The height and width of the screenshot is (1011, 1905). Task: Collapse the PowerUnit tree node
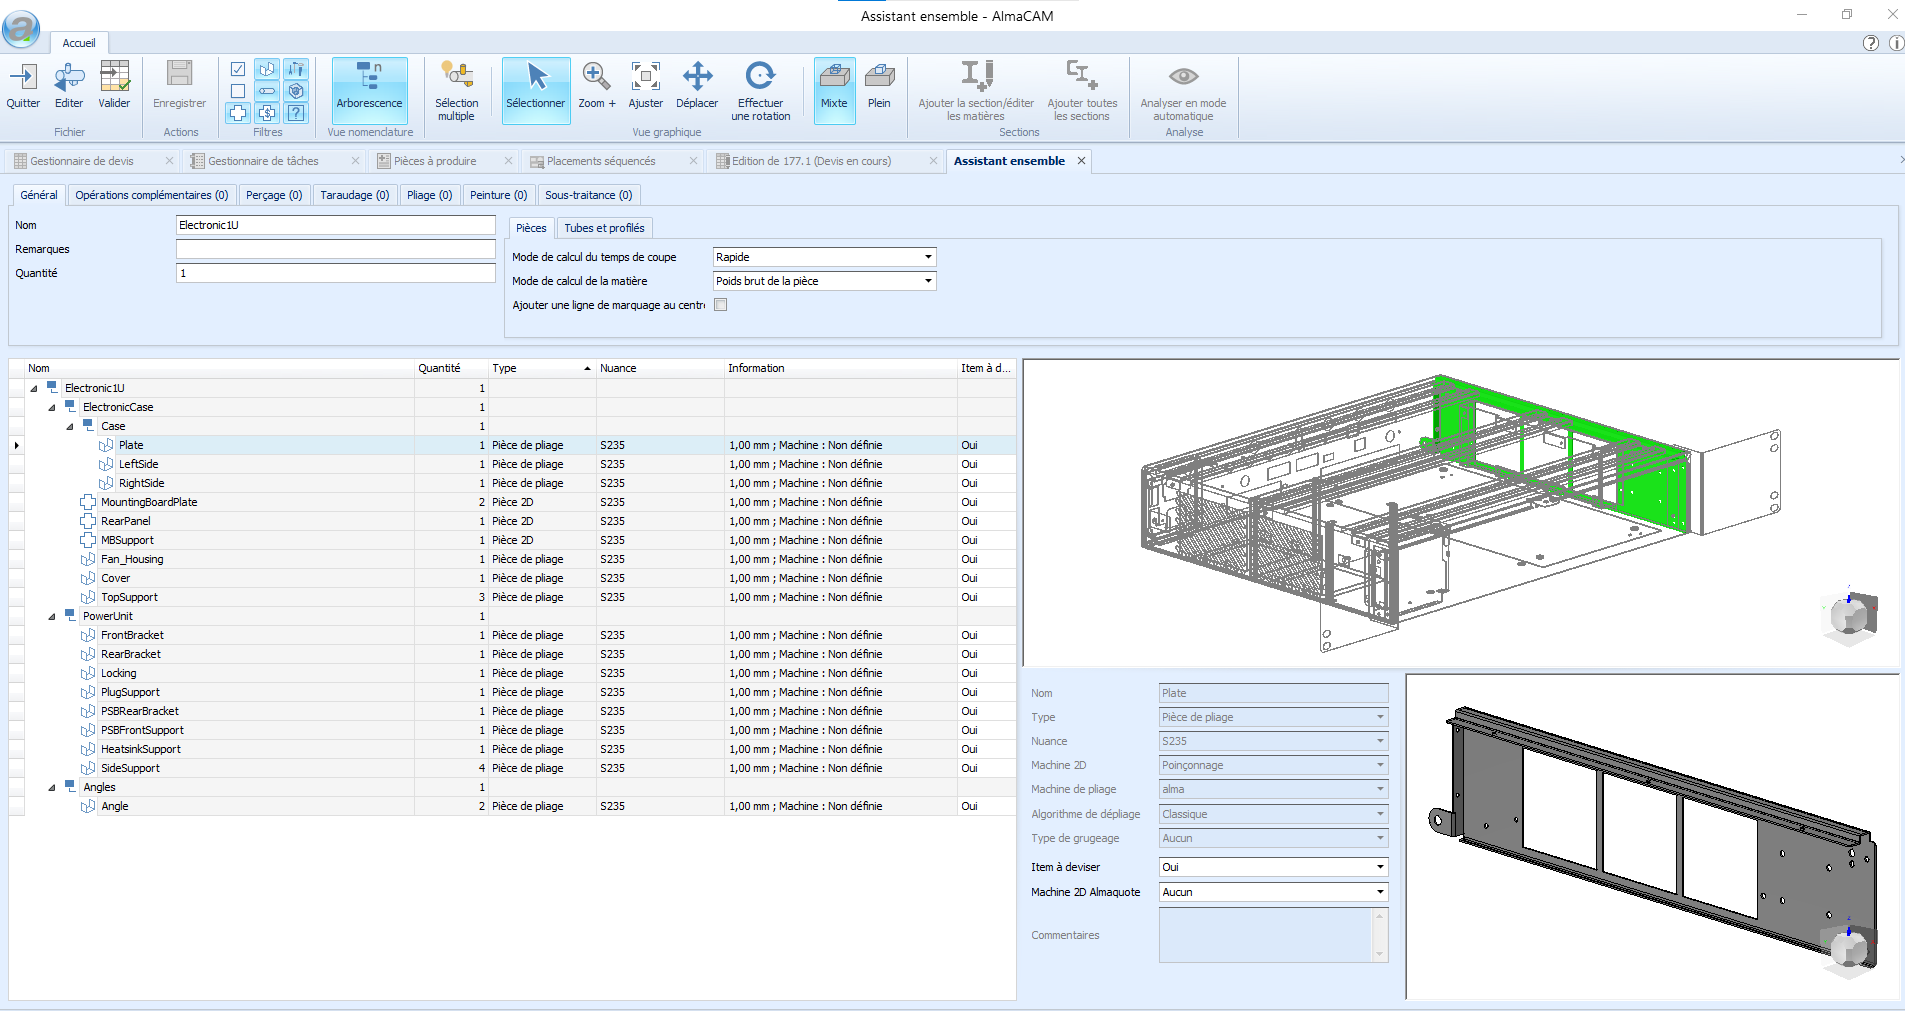(52, 617)
